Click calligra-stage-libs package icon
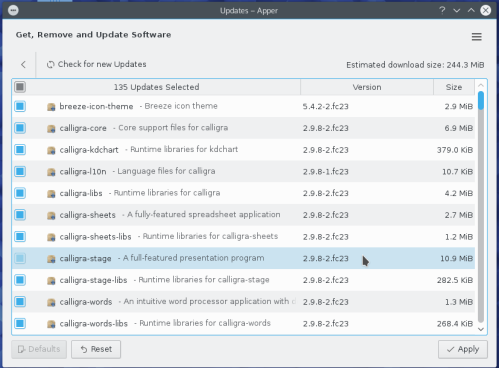The height and width of the screenshot is (368, 499). [51, 280]
